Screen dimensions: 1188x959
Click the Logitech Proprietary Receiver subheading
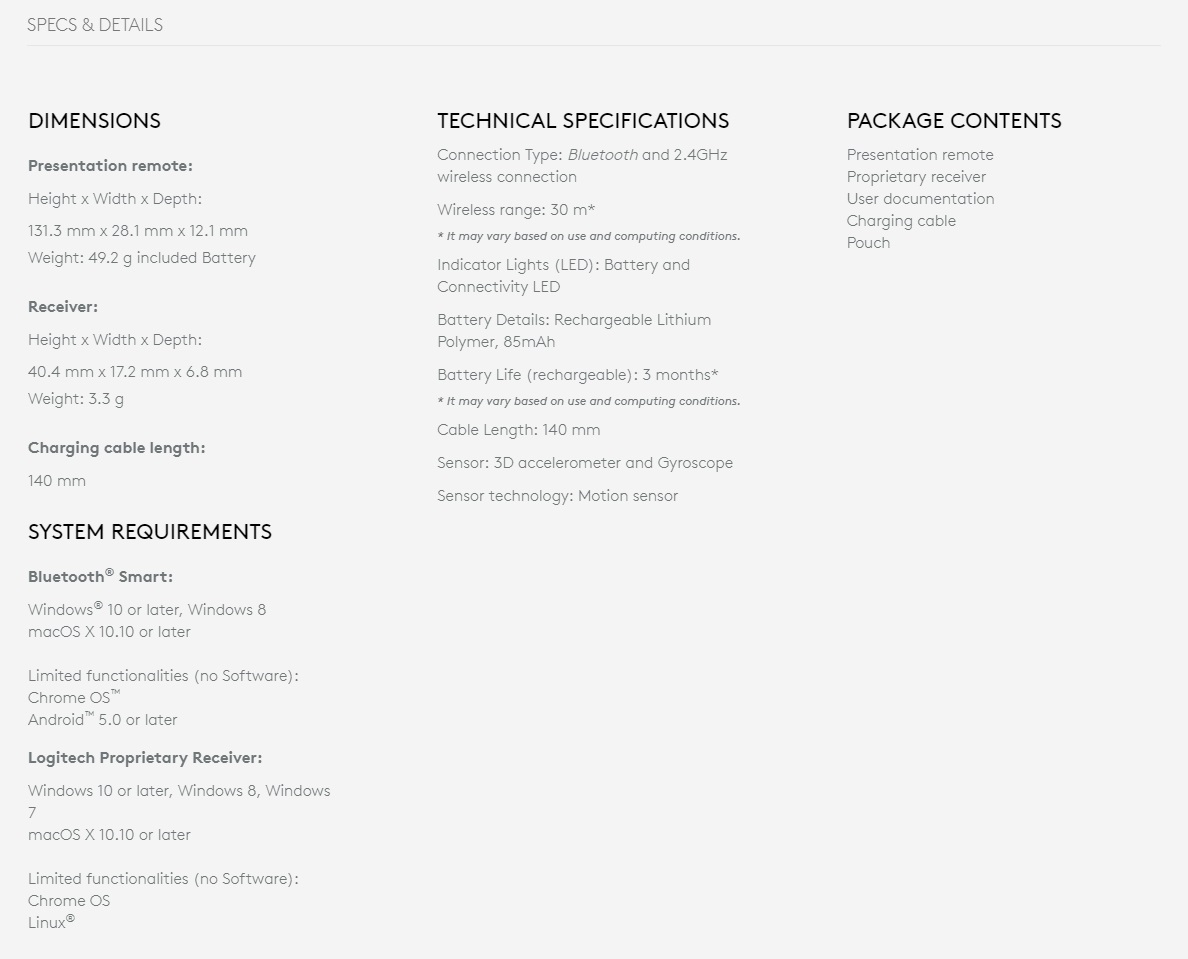[145, 758]
